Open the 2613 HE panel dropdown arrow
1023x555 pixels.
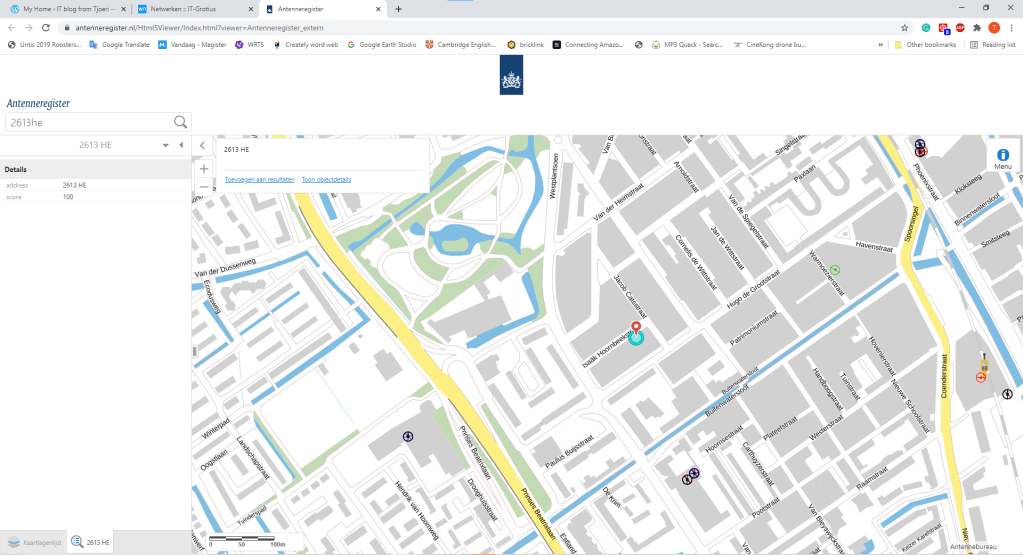tap(166, 146)
